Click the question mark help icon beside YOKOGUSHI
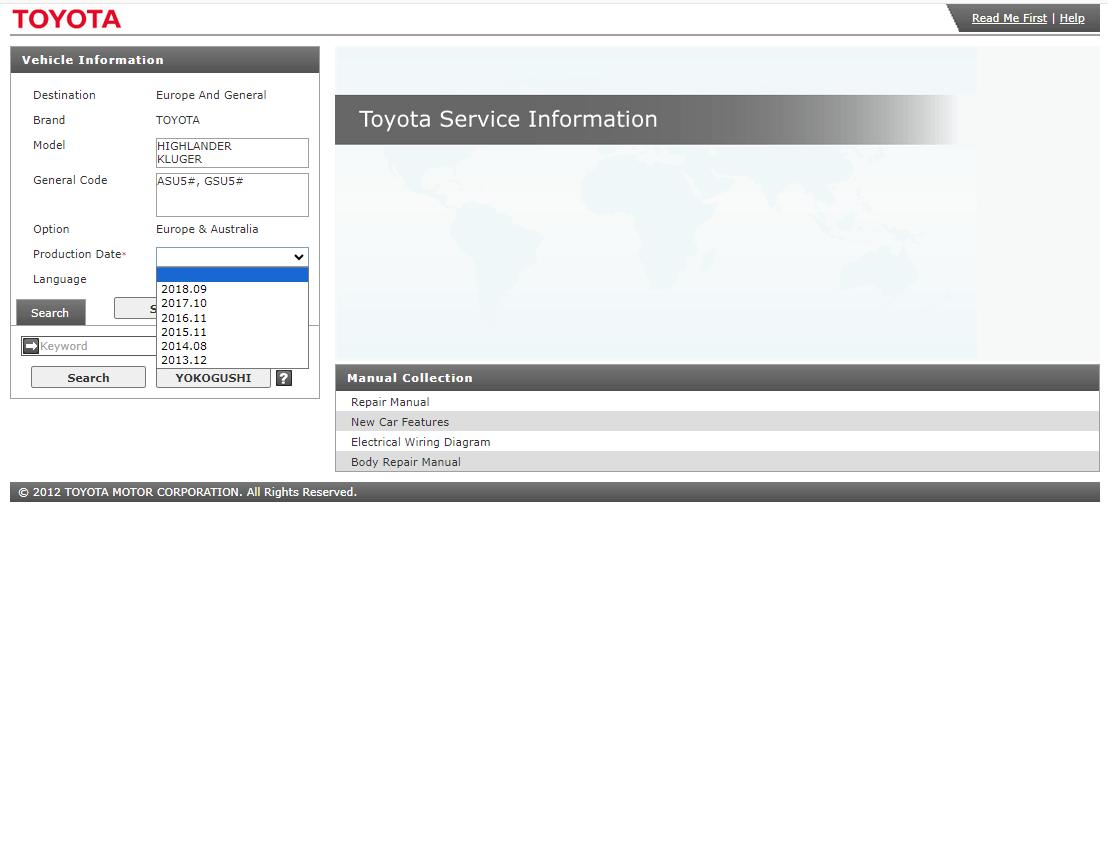Image resolution: width=1108 pixels, height=843 pixels. tap(284, 378)
